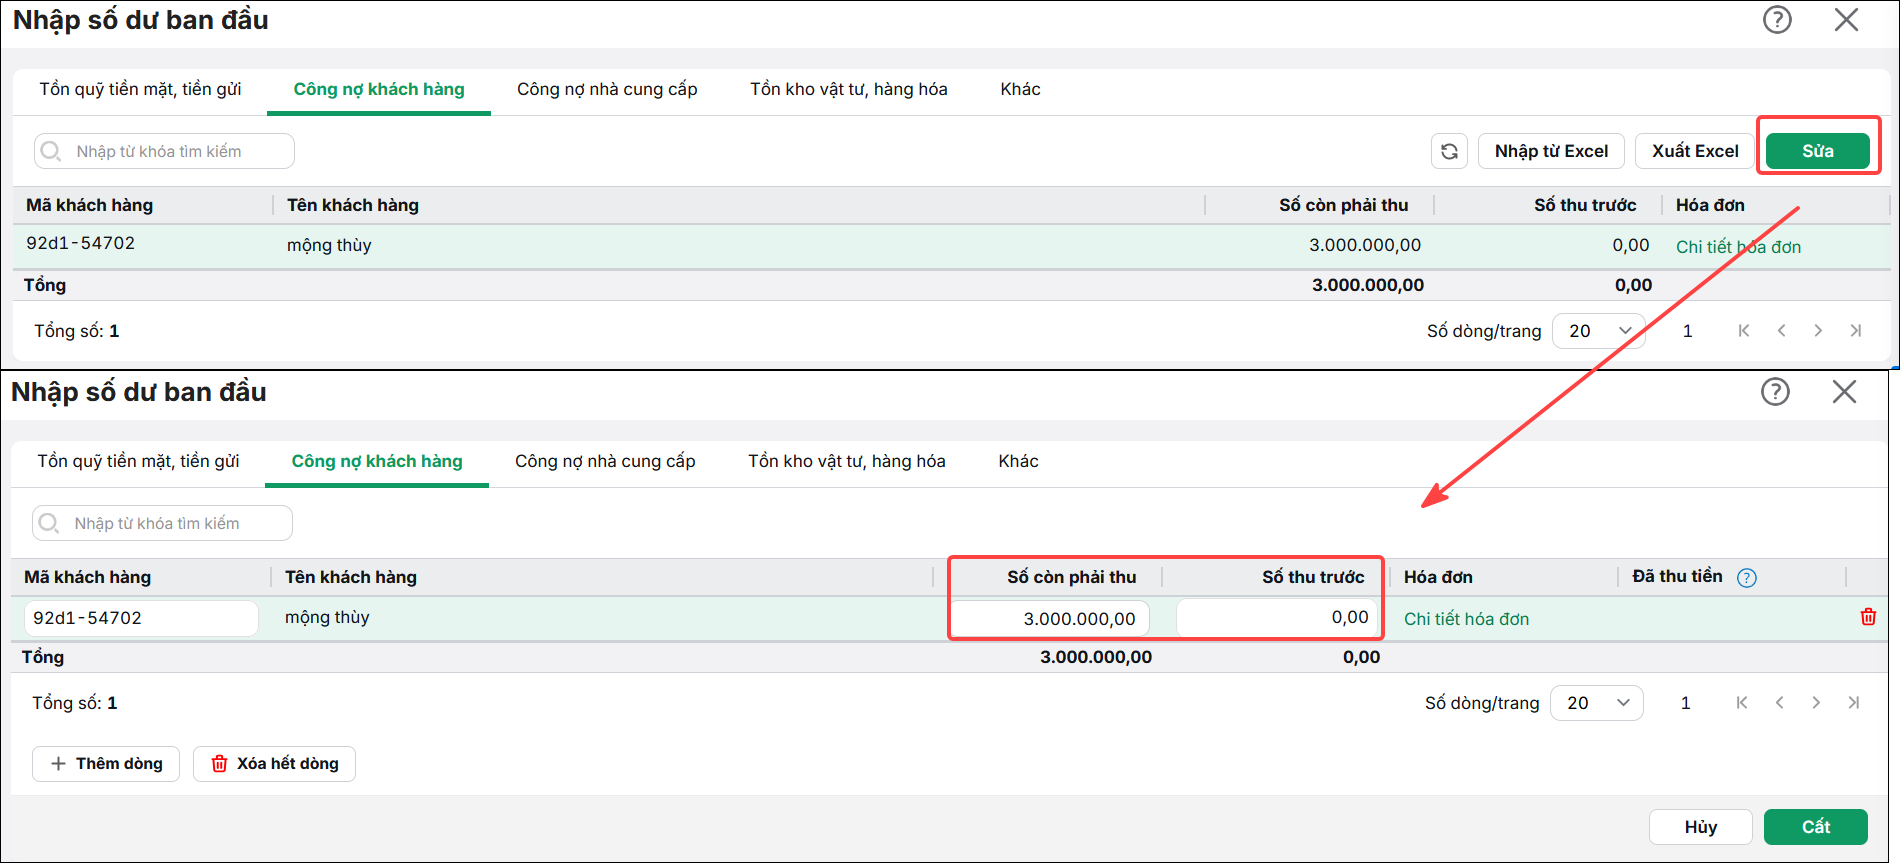The width and height of the screenshot is (1900, 863).
Task: Open help icon in upper dialog
Action: click(x=1777, y=20)
